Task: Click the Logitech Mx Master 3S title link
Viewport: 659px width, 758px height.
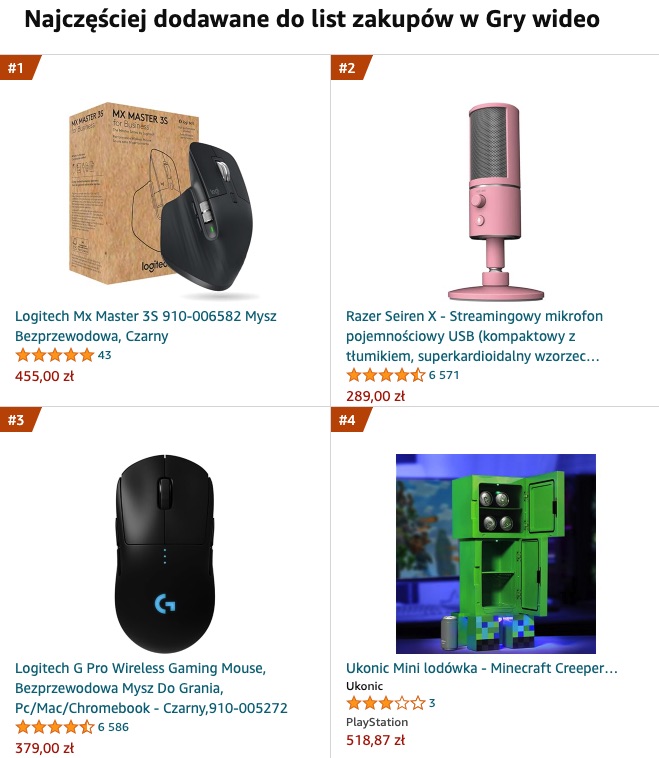Action: tap(146, 326)
